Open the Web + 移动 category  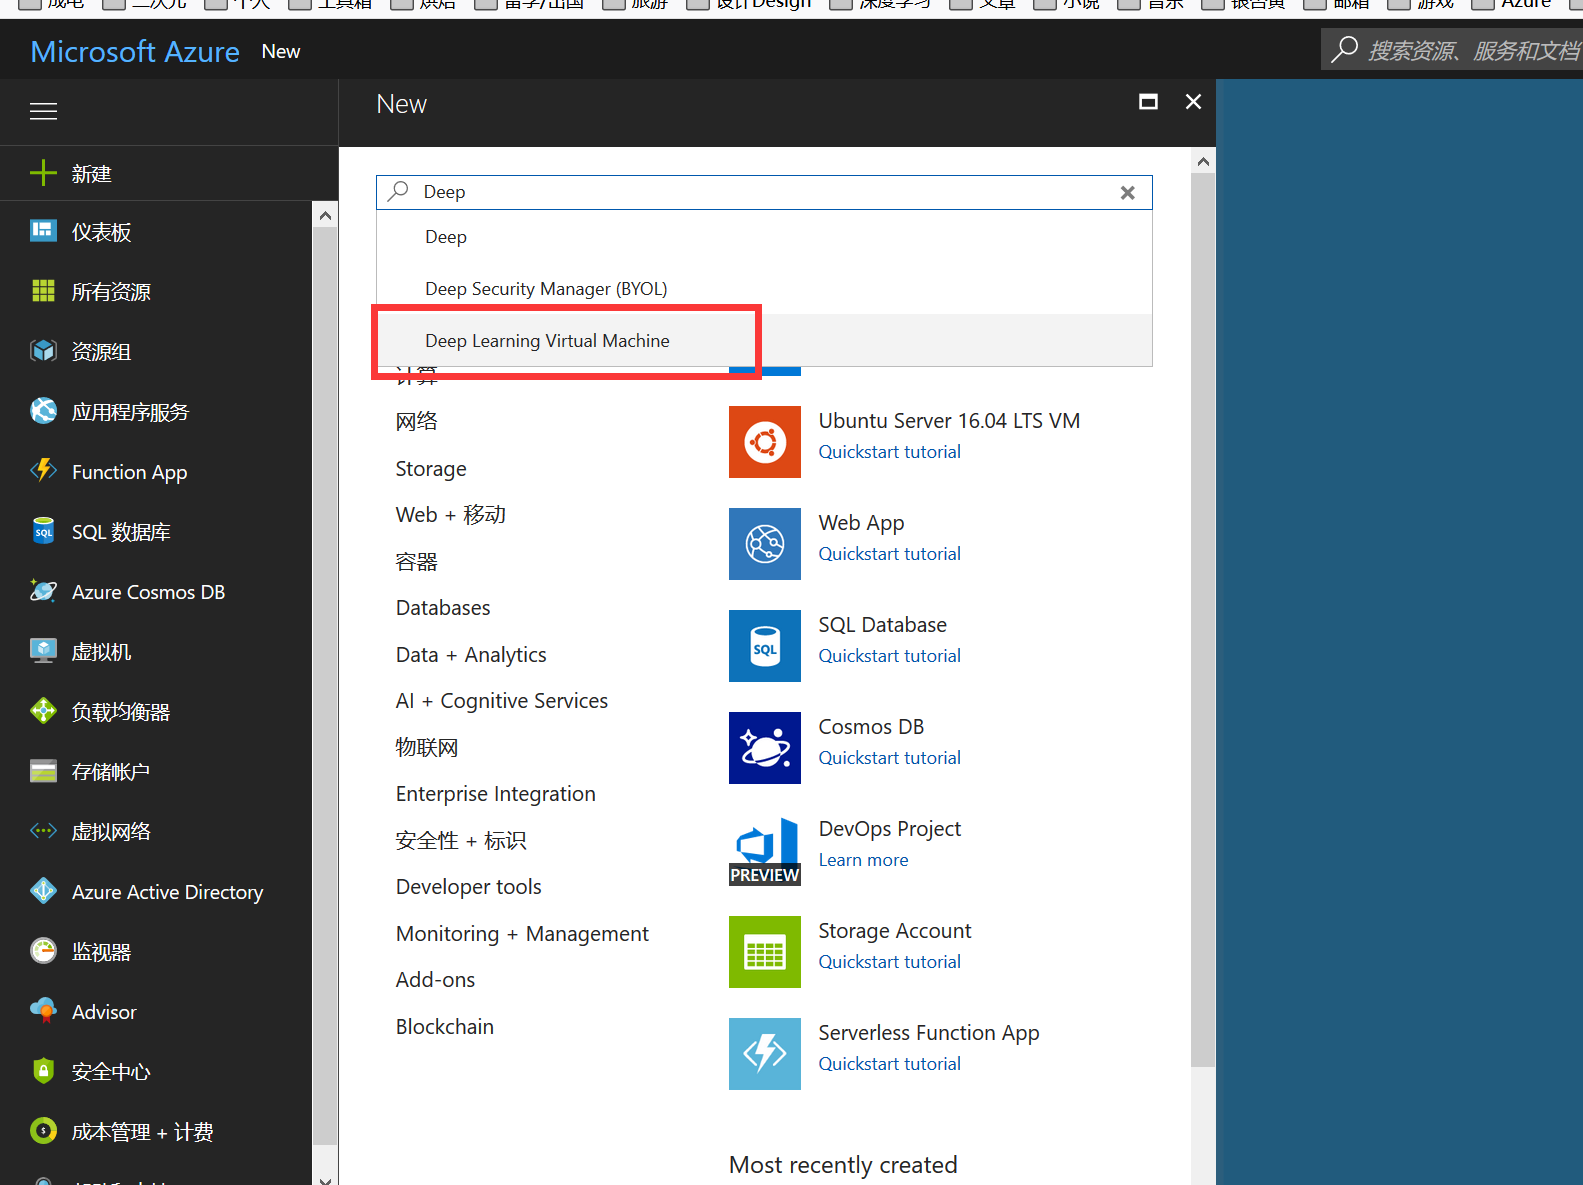point(451,515)
